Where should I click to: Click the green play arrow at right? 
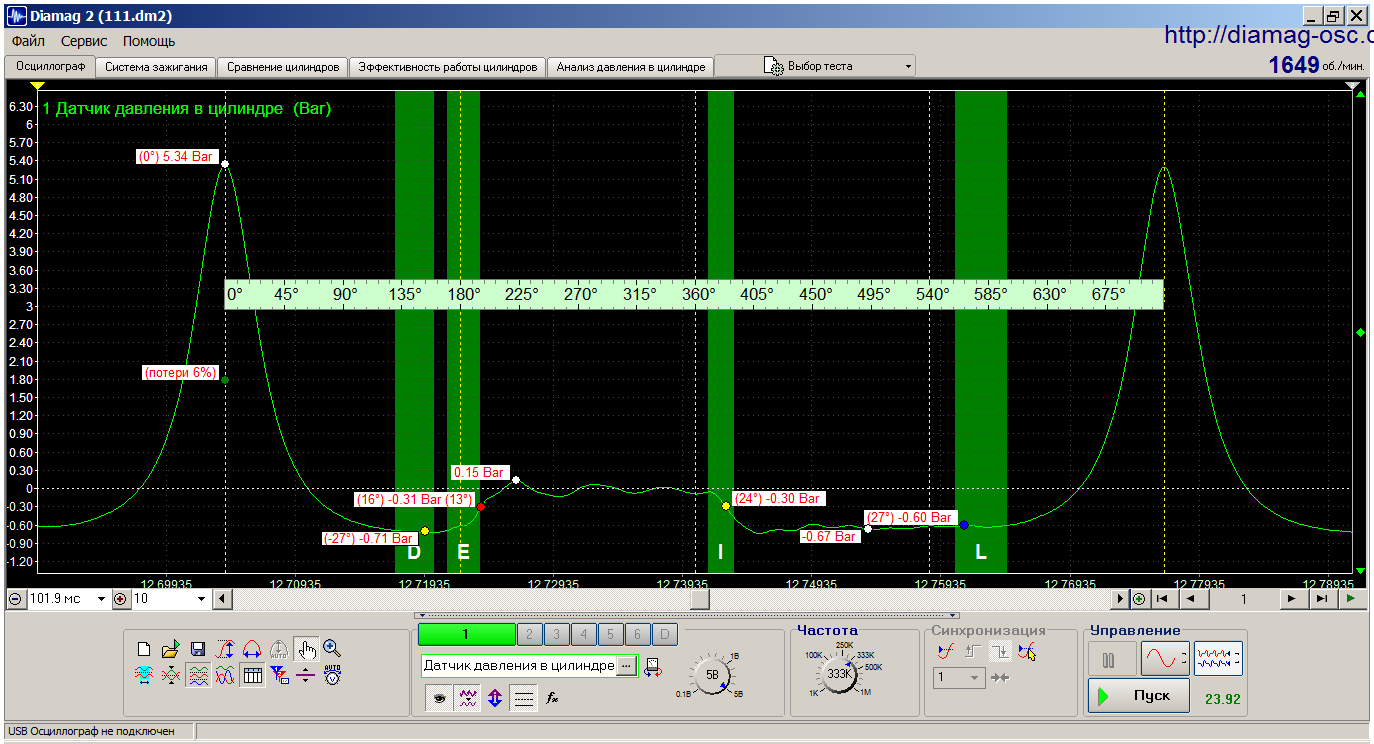pos(1351,599)
